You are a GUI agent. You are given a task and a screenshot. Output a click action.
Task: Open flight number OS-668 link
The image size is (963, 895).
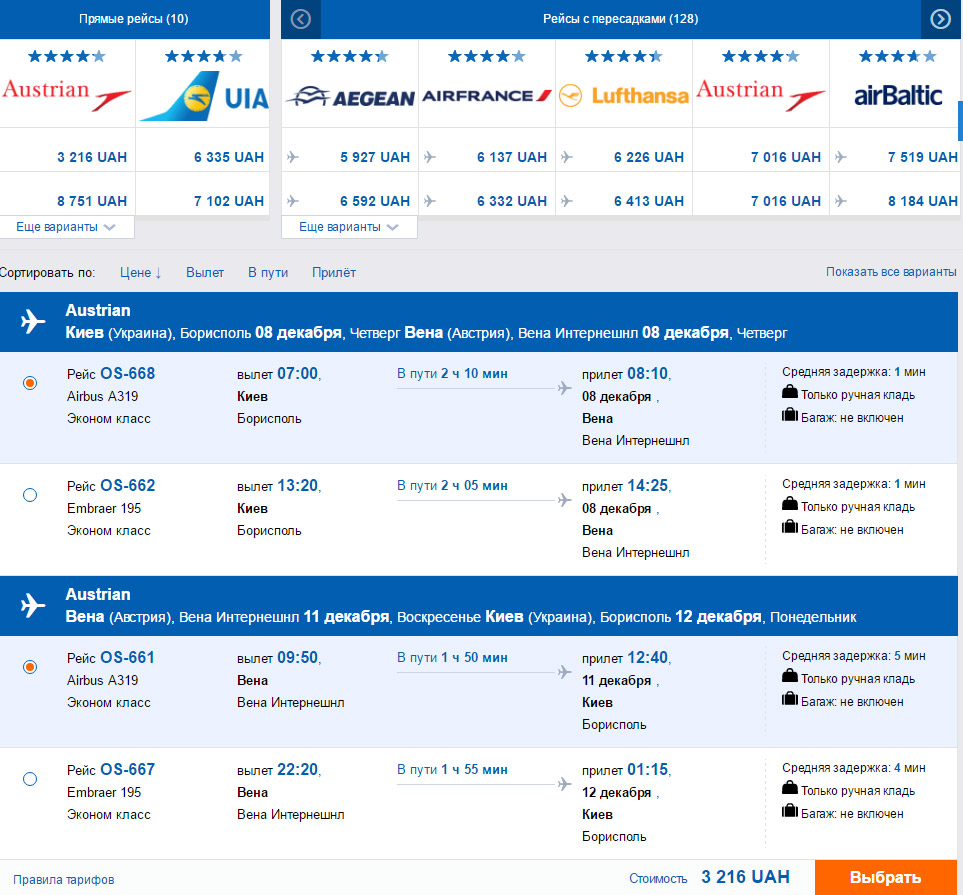[128, 373]
